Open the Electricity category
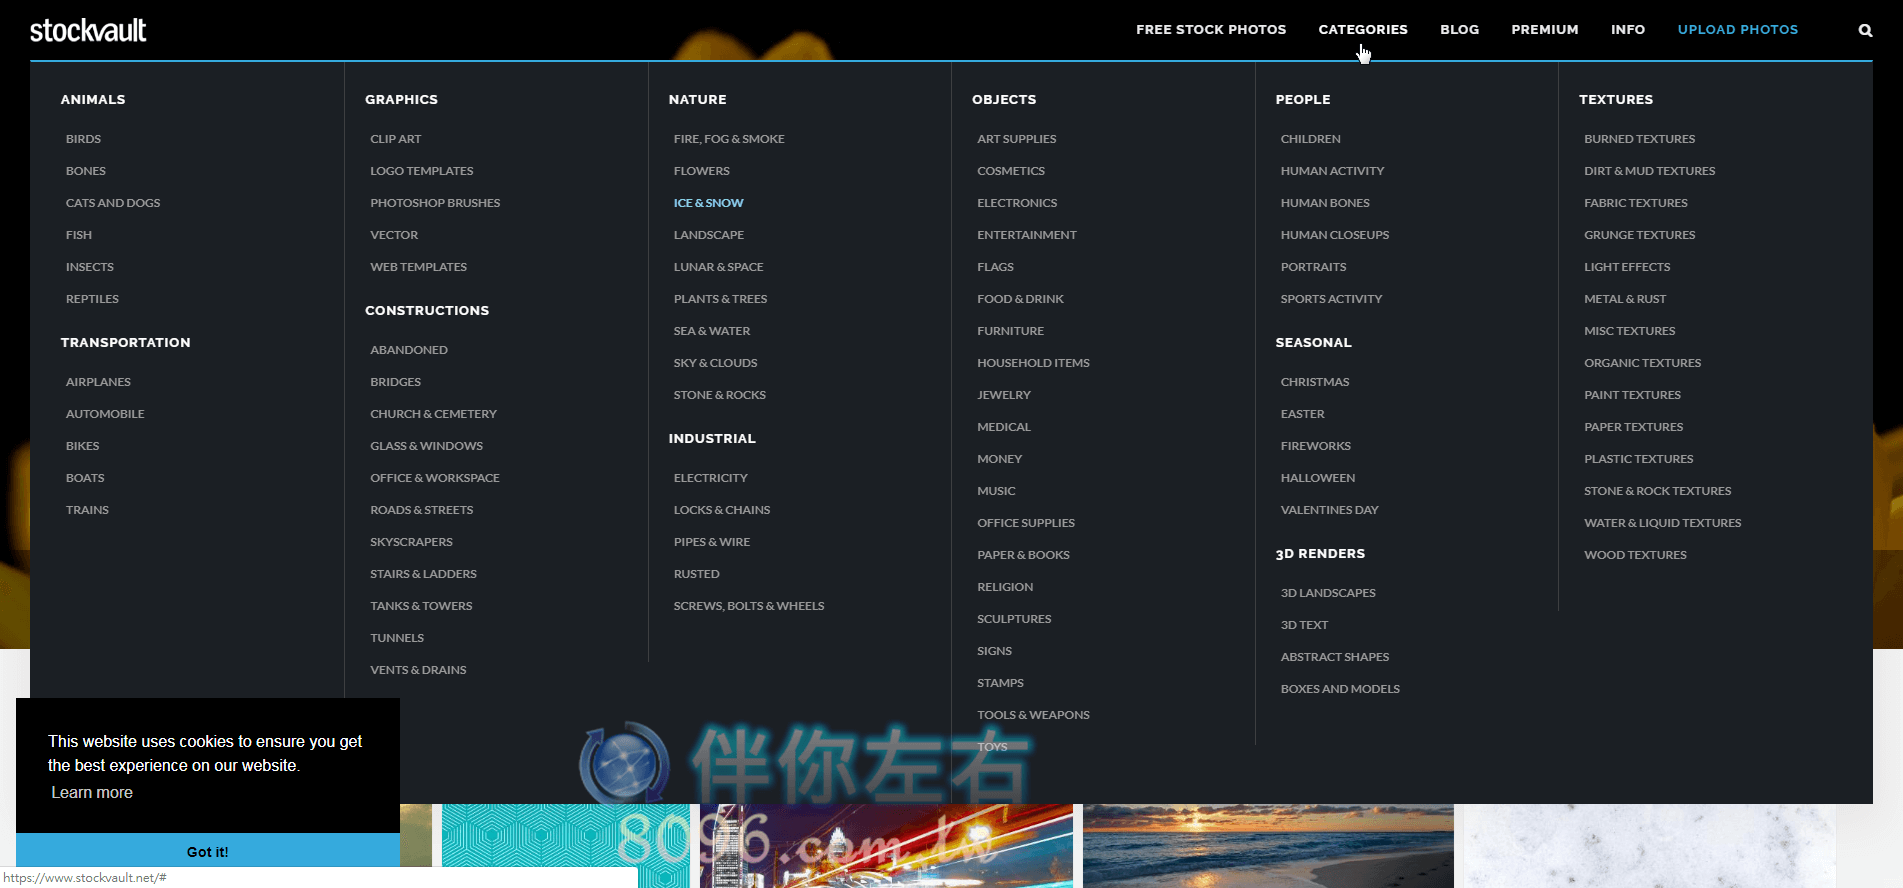Image resolution: width=1903 pixels, height=888 pixels. coord(711,478)
